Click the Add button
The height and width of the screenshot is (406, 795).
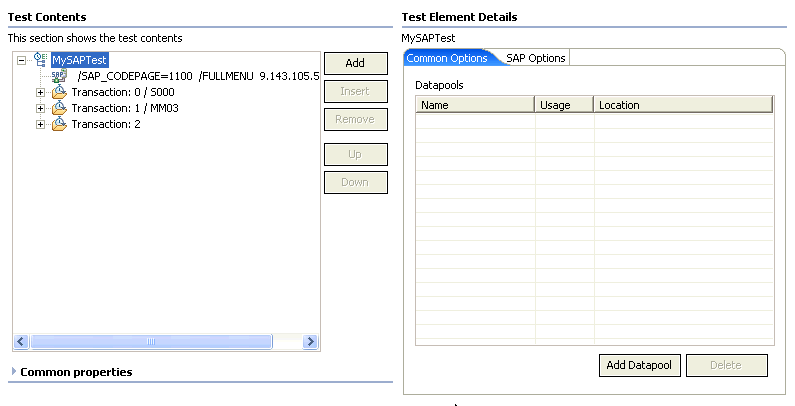tap(356, 63)
